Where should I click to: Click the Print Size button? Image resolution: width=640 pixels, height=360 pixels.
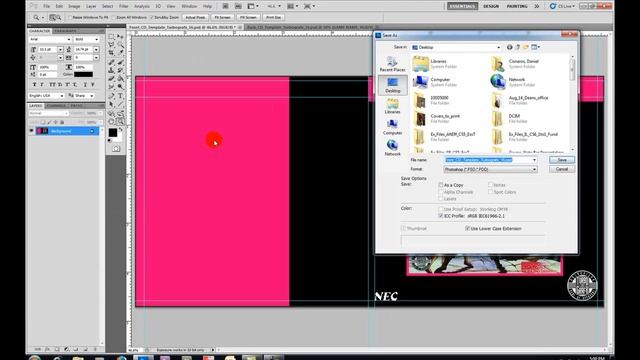[273, 18]
